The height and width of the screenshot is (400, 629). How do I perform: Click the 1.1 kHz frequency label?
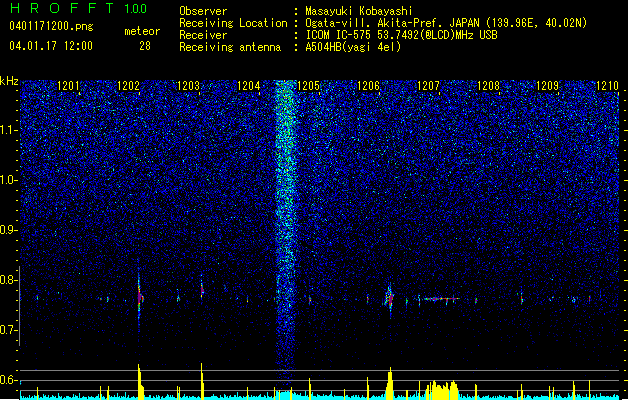(x=9, y=130)
